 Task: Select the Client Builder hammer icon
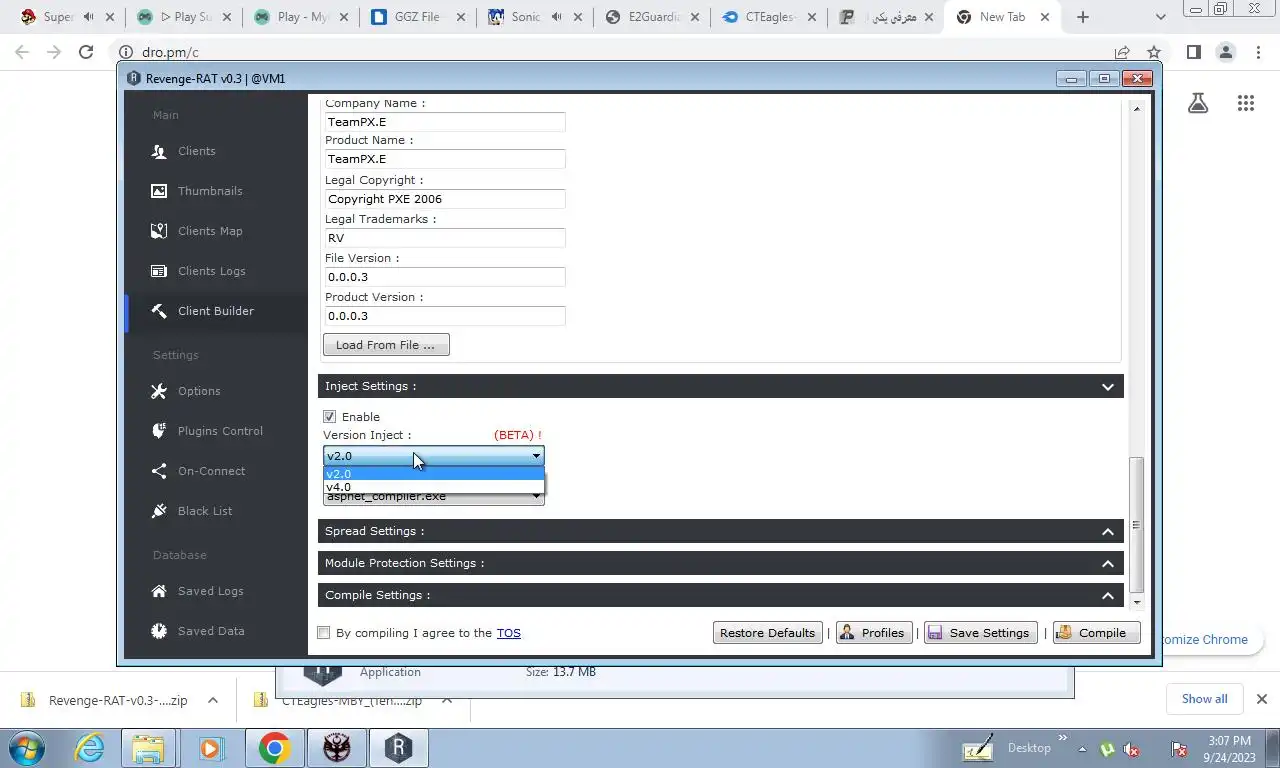pyautogui.click(x=159, y=311)
